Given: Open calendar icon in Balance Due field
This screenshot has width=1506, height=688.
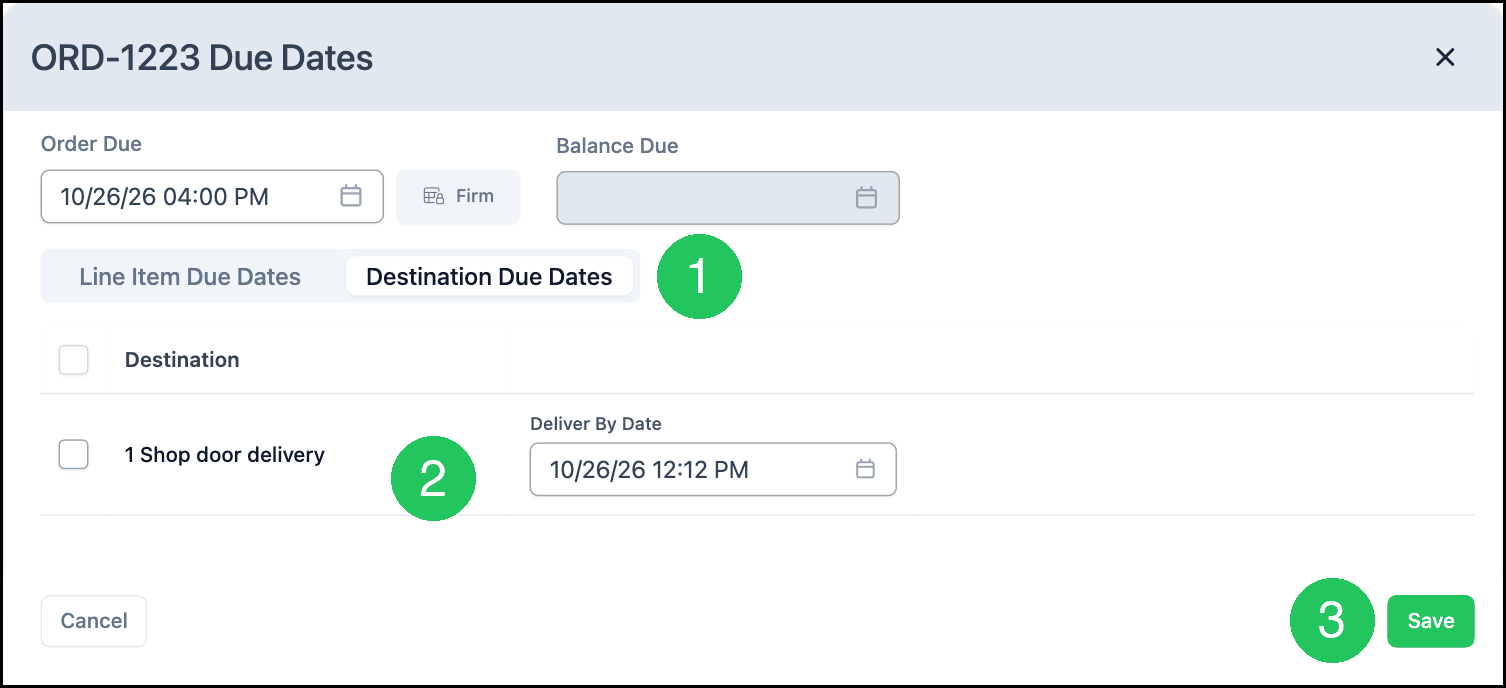Looking at the screenshot, I should [866, 198].
